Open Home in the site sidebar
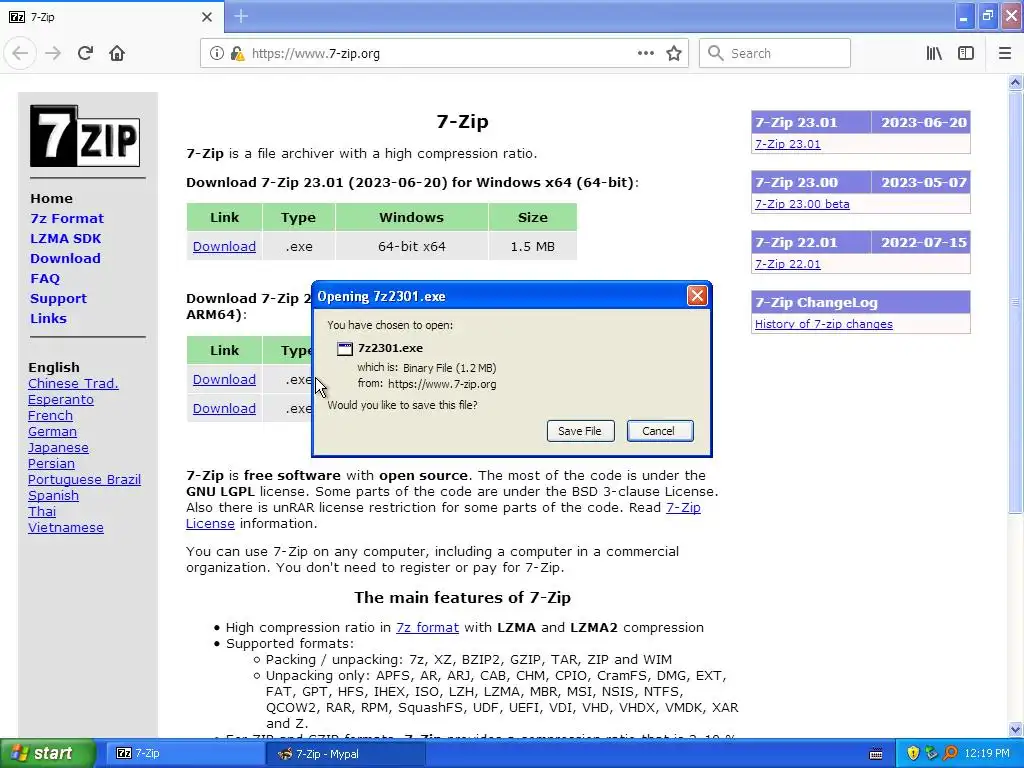Viewport: 1024px width, 768px height. (52, 199)
